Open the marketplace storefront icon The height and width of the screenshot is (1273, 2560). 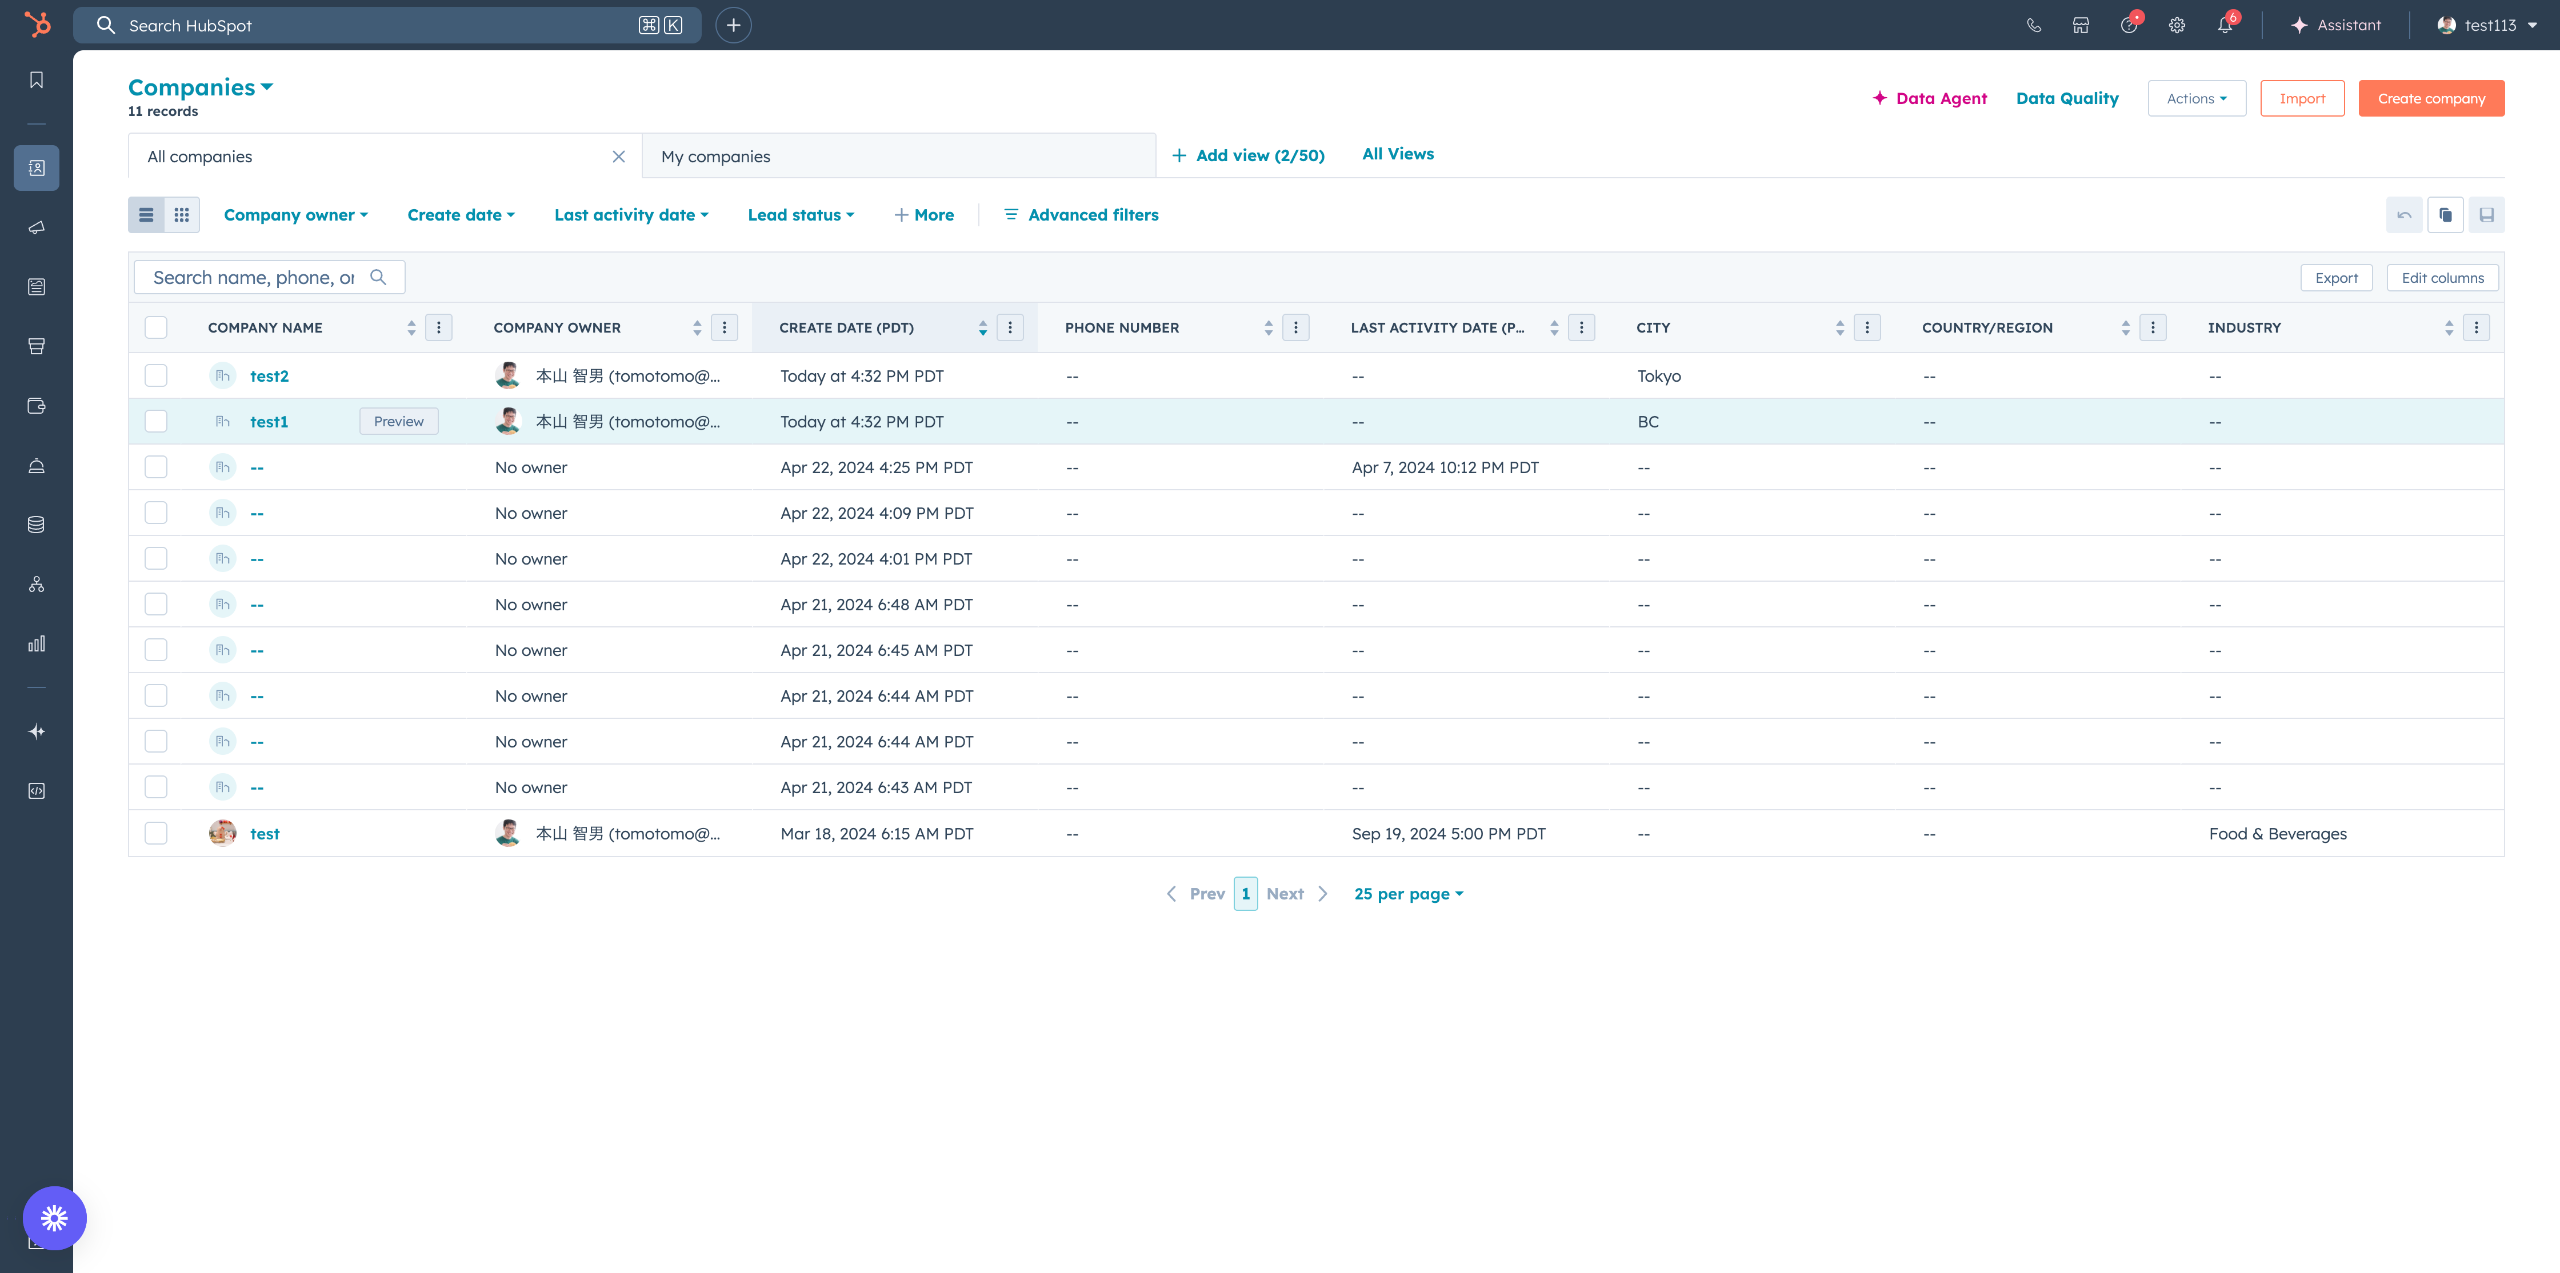pyautogui.click(x=2081, y=25)
